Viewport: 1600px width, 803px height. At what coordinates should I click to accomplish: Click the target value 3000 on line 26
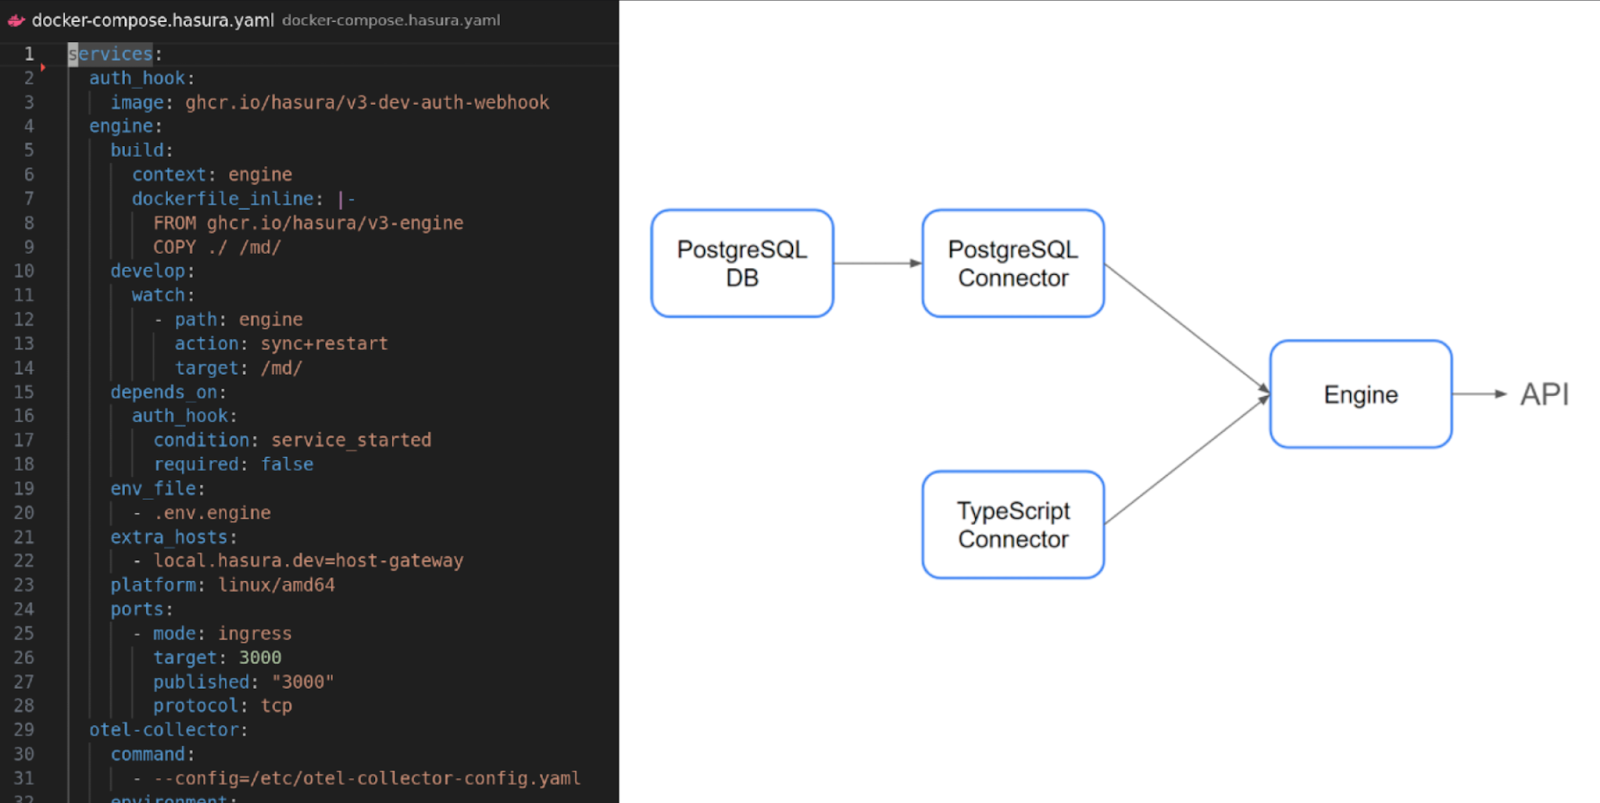pyautogui.click(x=260, y=657)
